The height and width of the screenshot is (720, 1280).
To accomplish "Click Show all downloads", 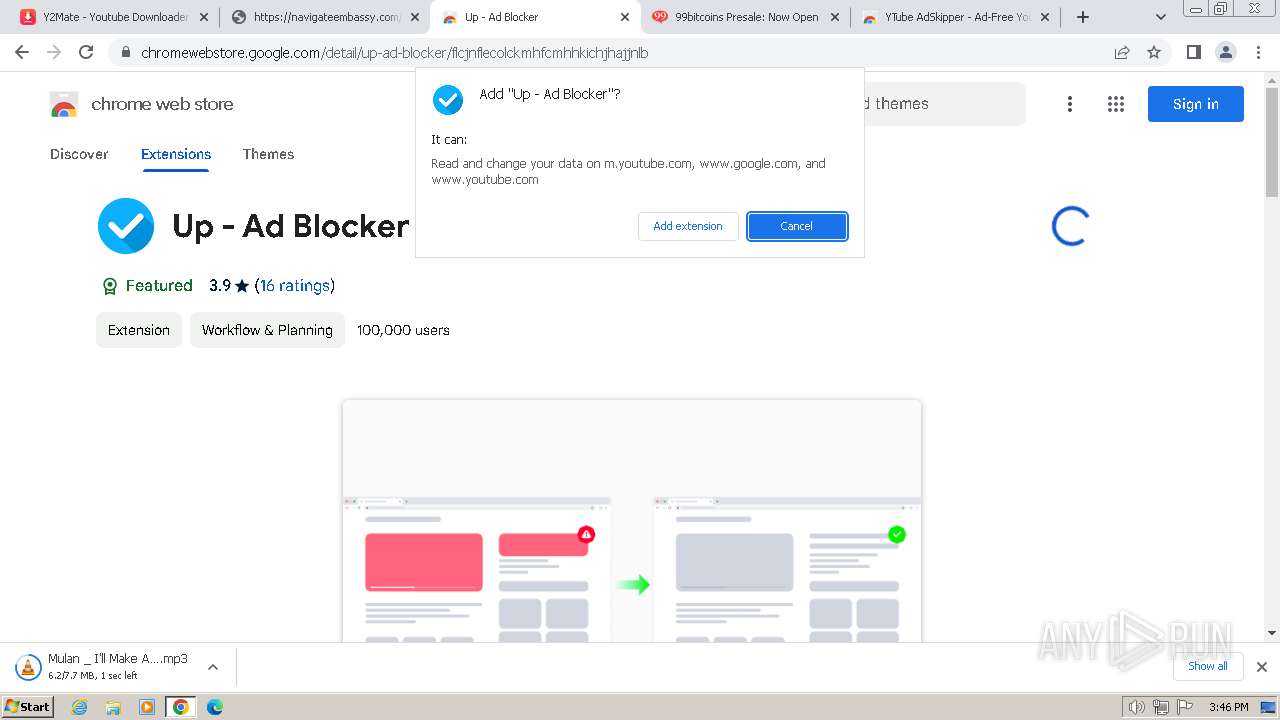I will (x=1208, y=667).
